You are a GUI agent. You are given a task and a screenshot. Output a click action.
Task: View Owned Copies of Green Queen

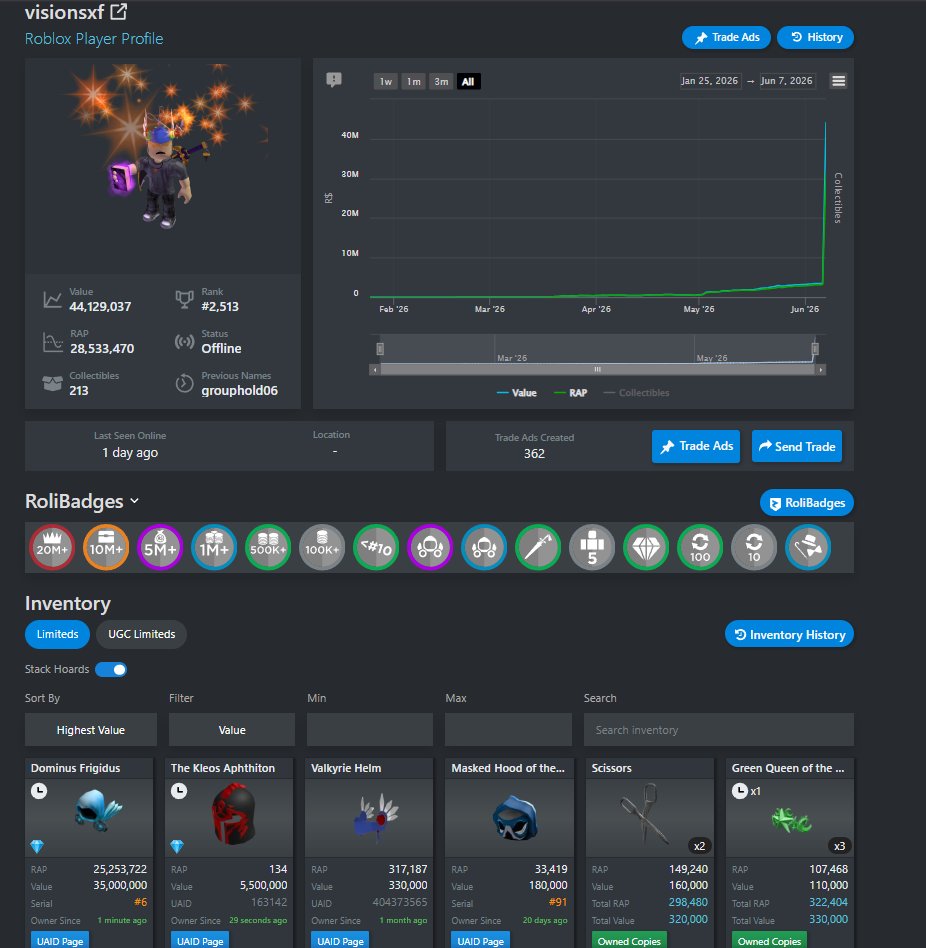(769, 941)
